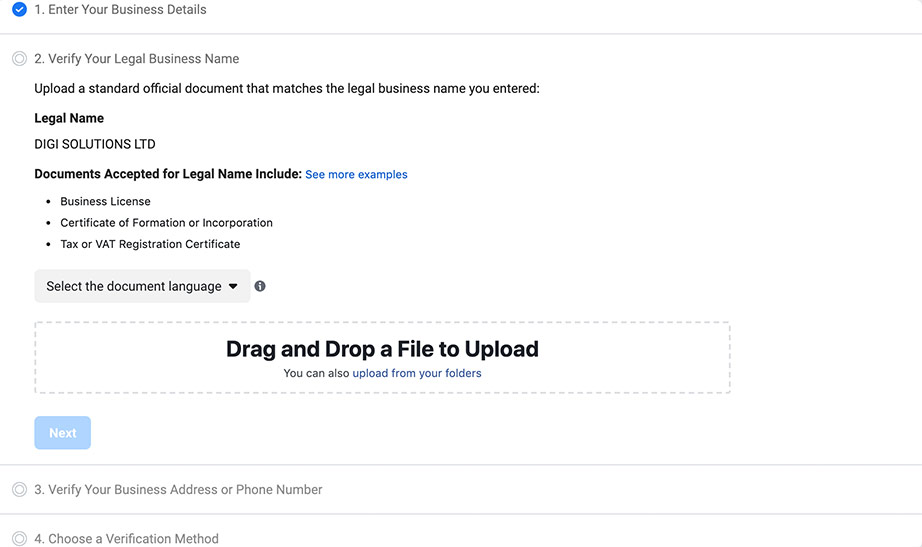
Task: Click the upload instruction sentence under step 2
Action: (x=287, y=89)
